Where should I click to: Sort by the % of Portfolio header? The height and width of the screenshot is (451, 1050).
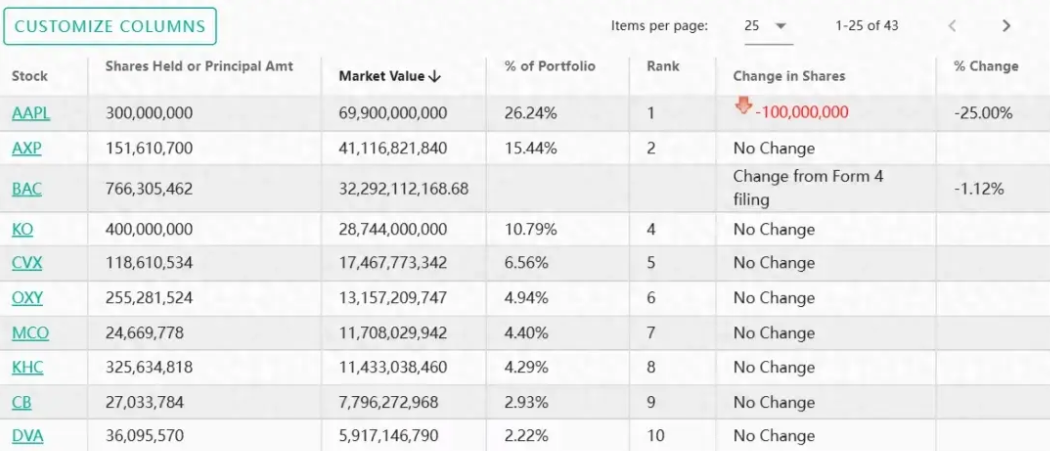550,66
